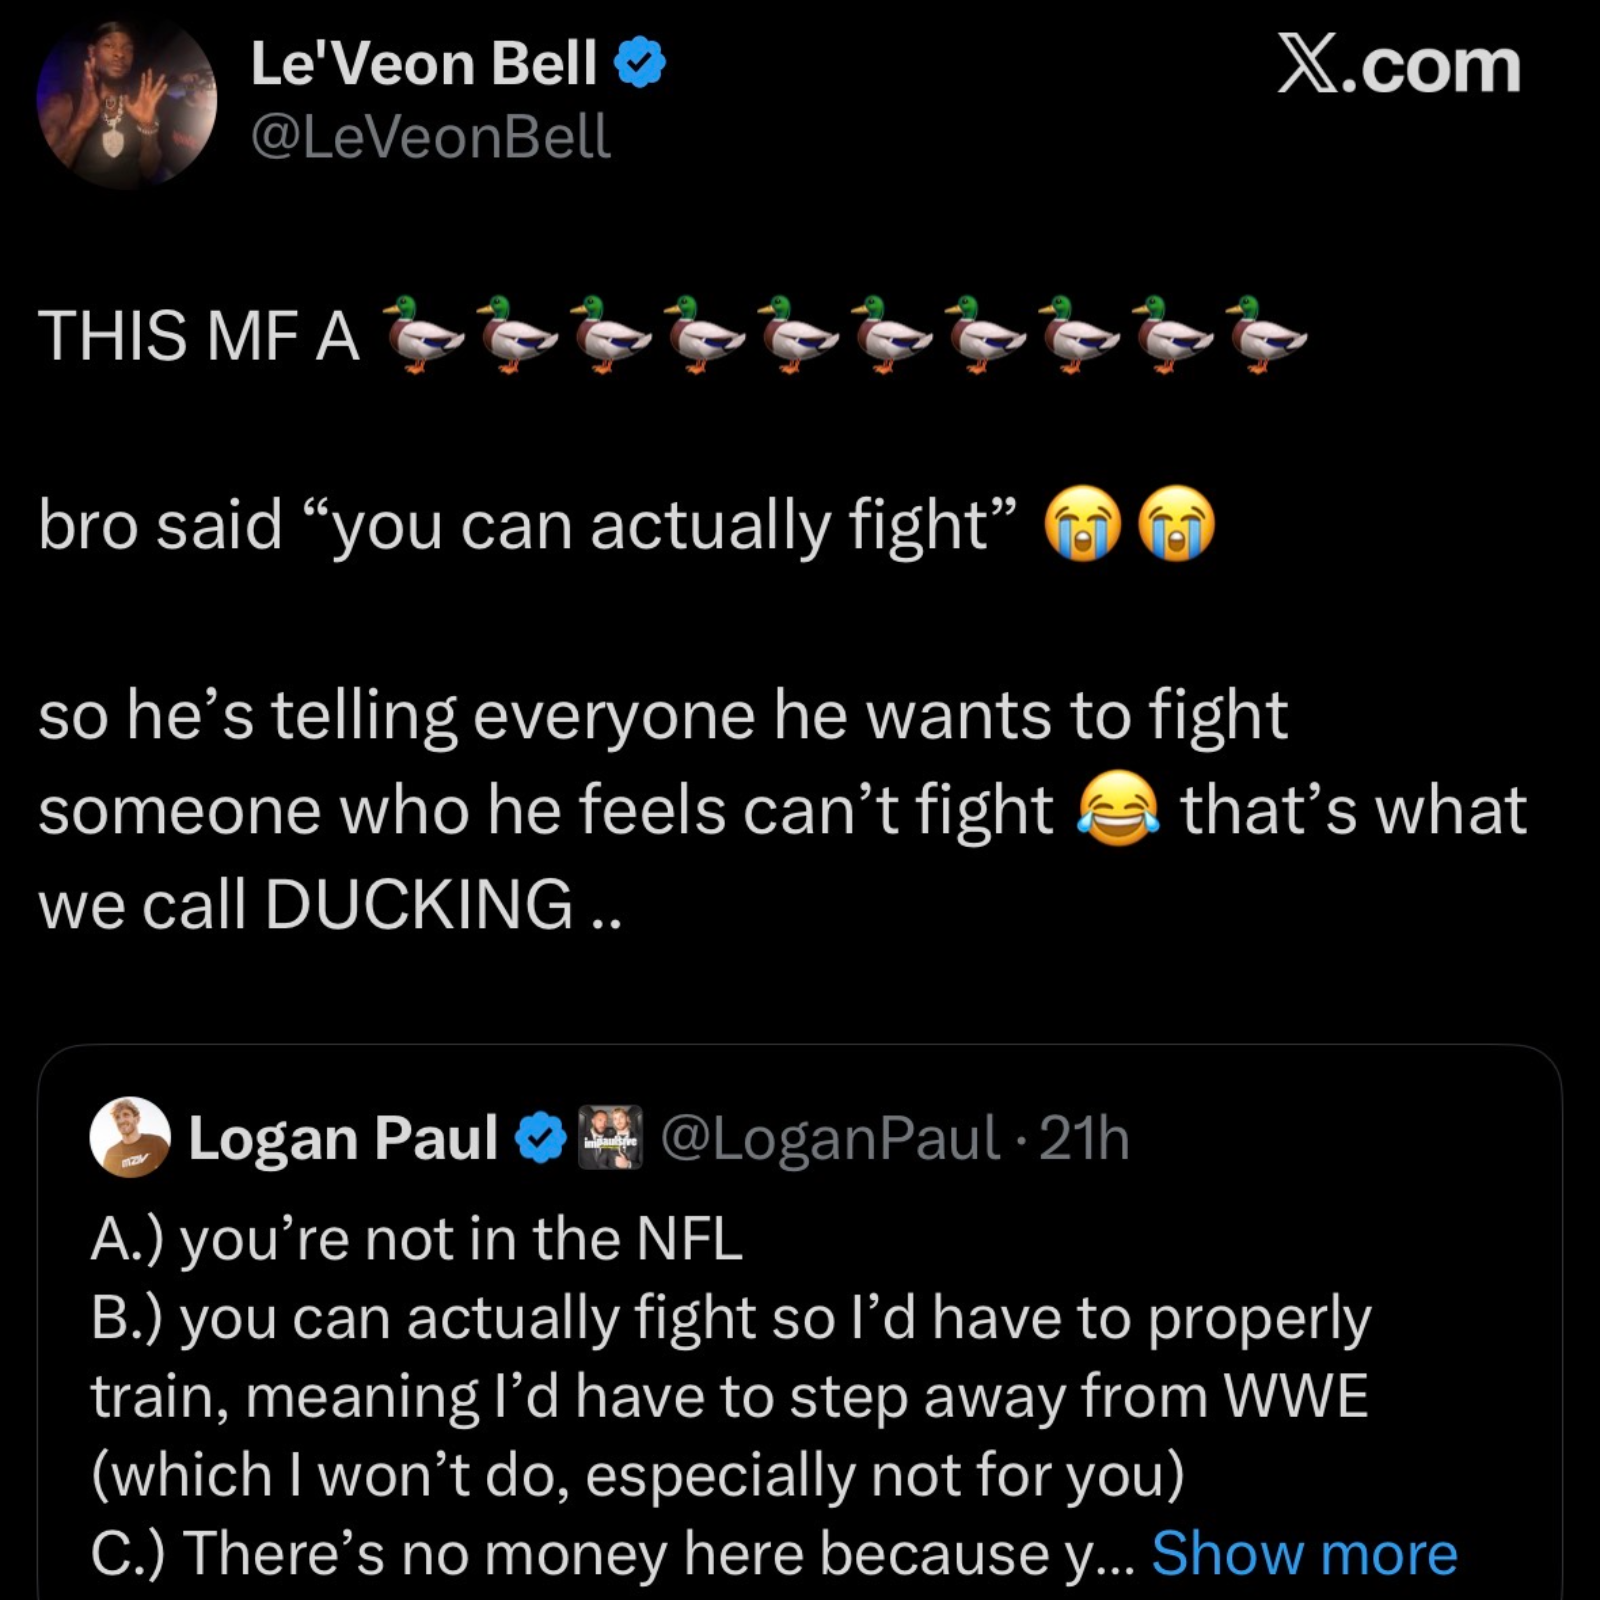Click the Logan Paul display name
Screen dimensions: 1600x1600
[x=343, y=1138]
